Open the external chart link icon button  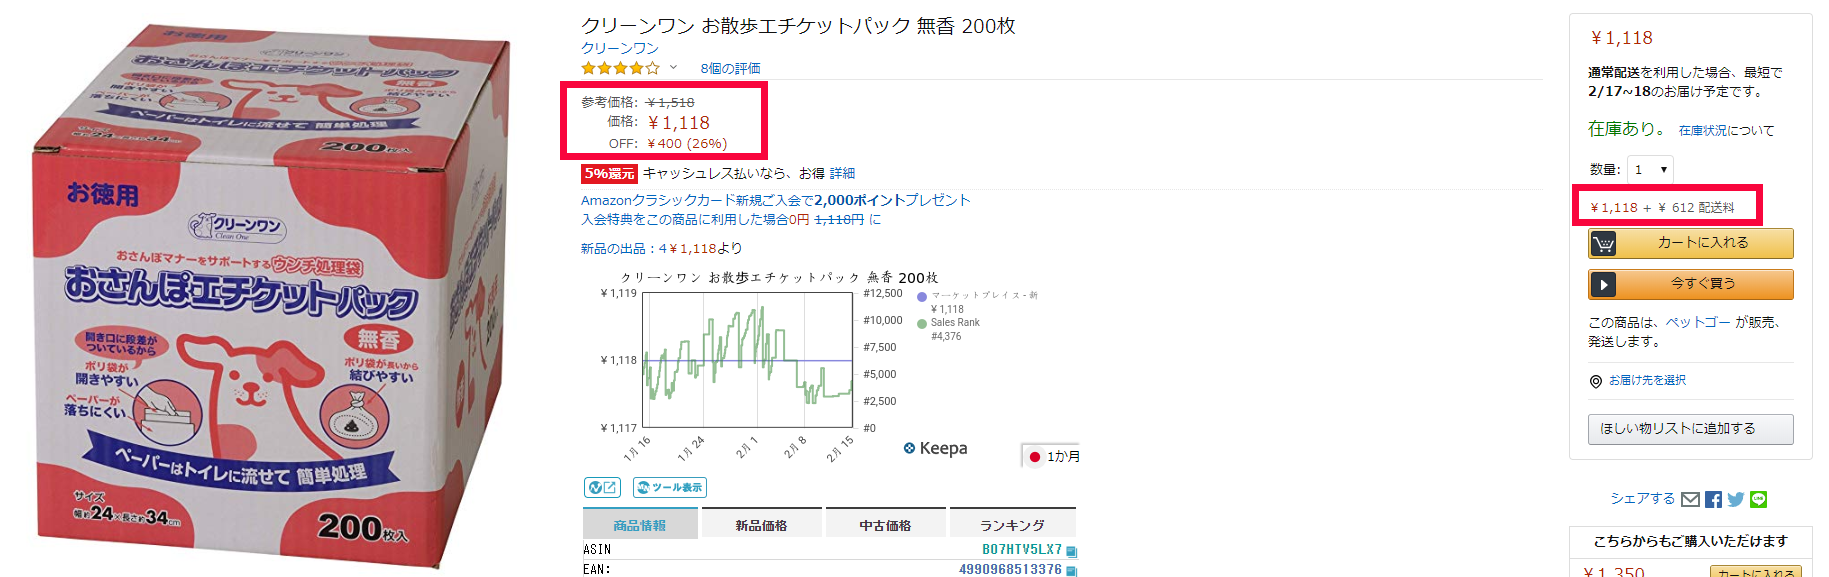point(602,488)
